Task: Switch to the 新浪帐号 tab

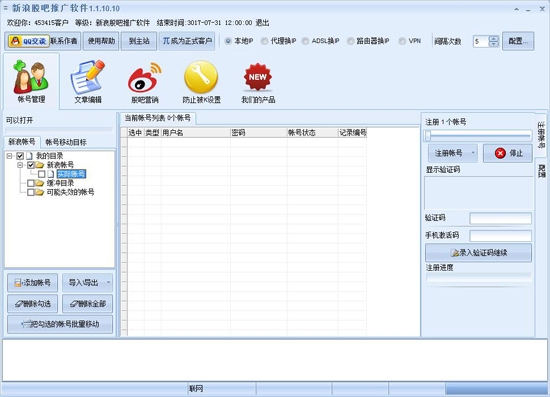Action: coord(22,142)
